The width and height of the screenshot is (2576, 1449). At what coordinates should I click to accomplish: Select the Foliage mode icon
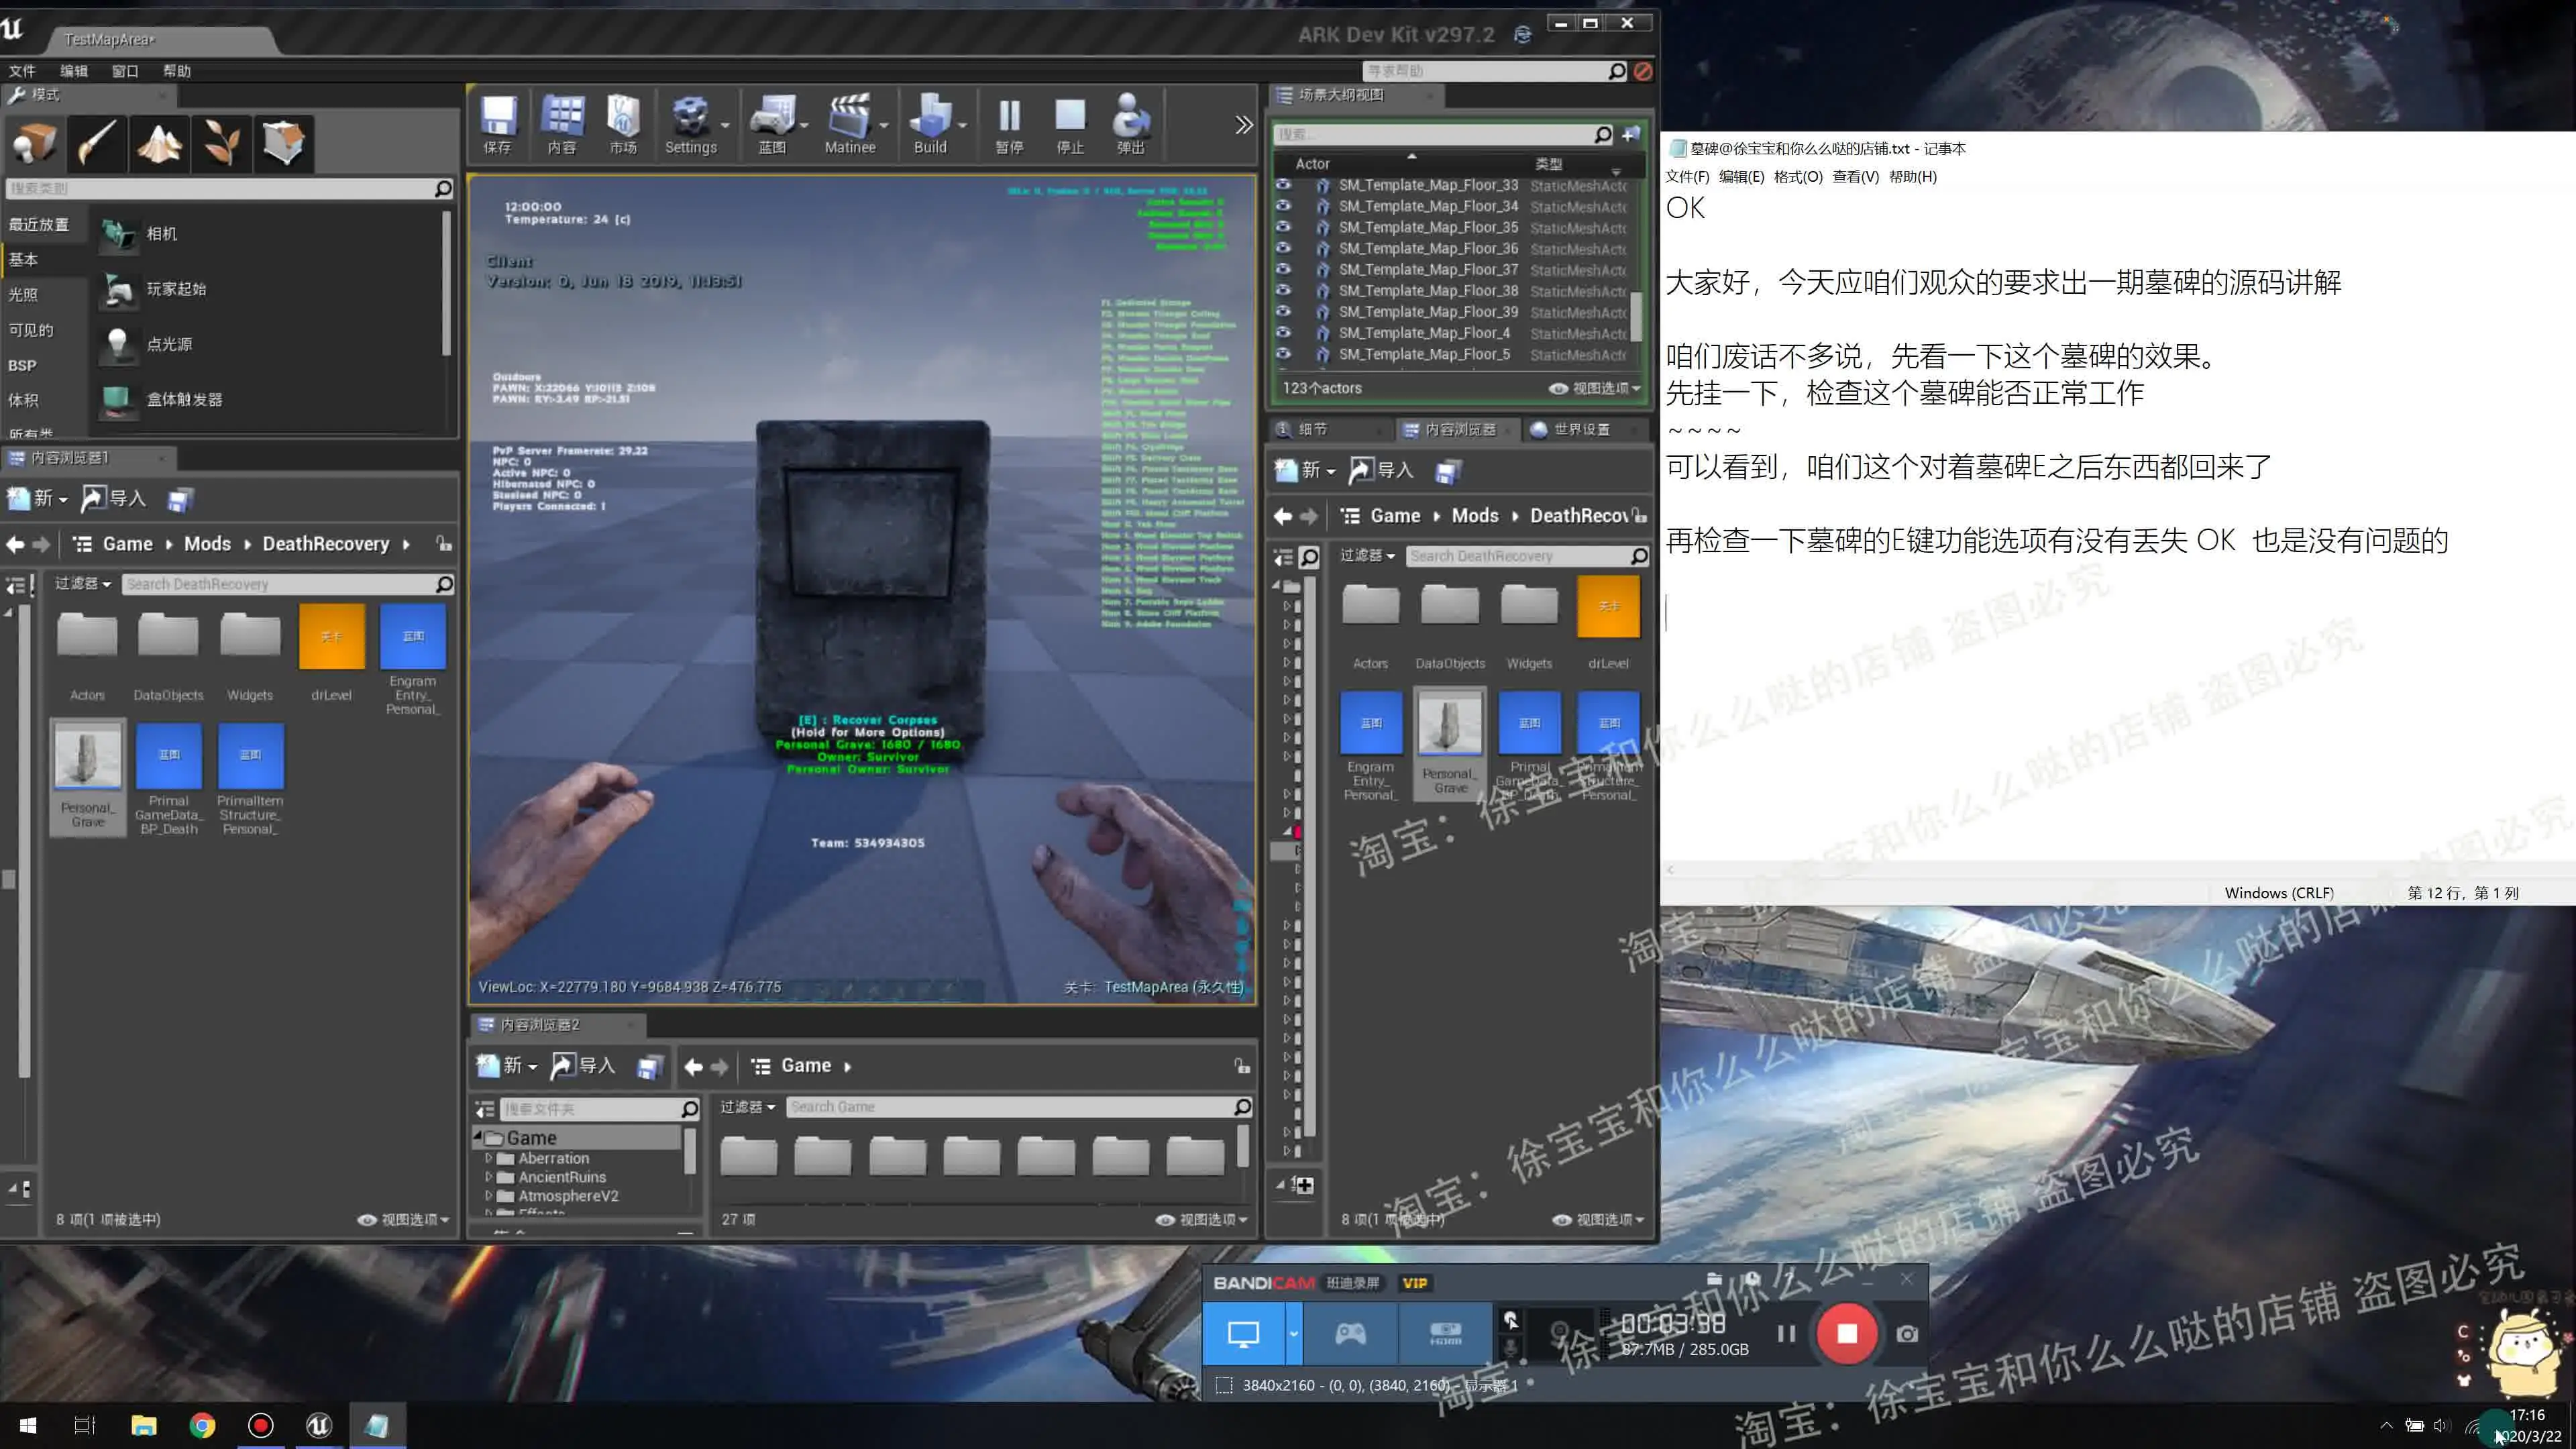[221, 143]
